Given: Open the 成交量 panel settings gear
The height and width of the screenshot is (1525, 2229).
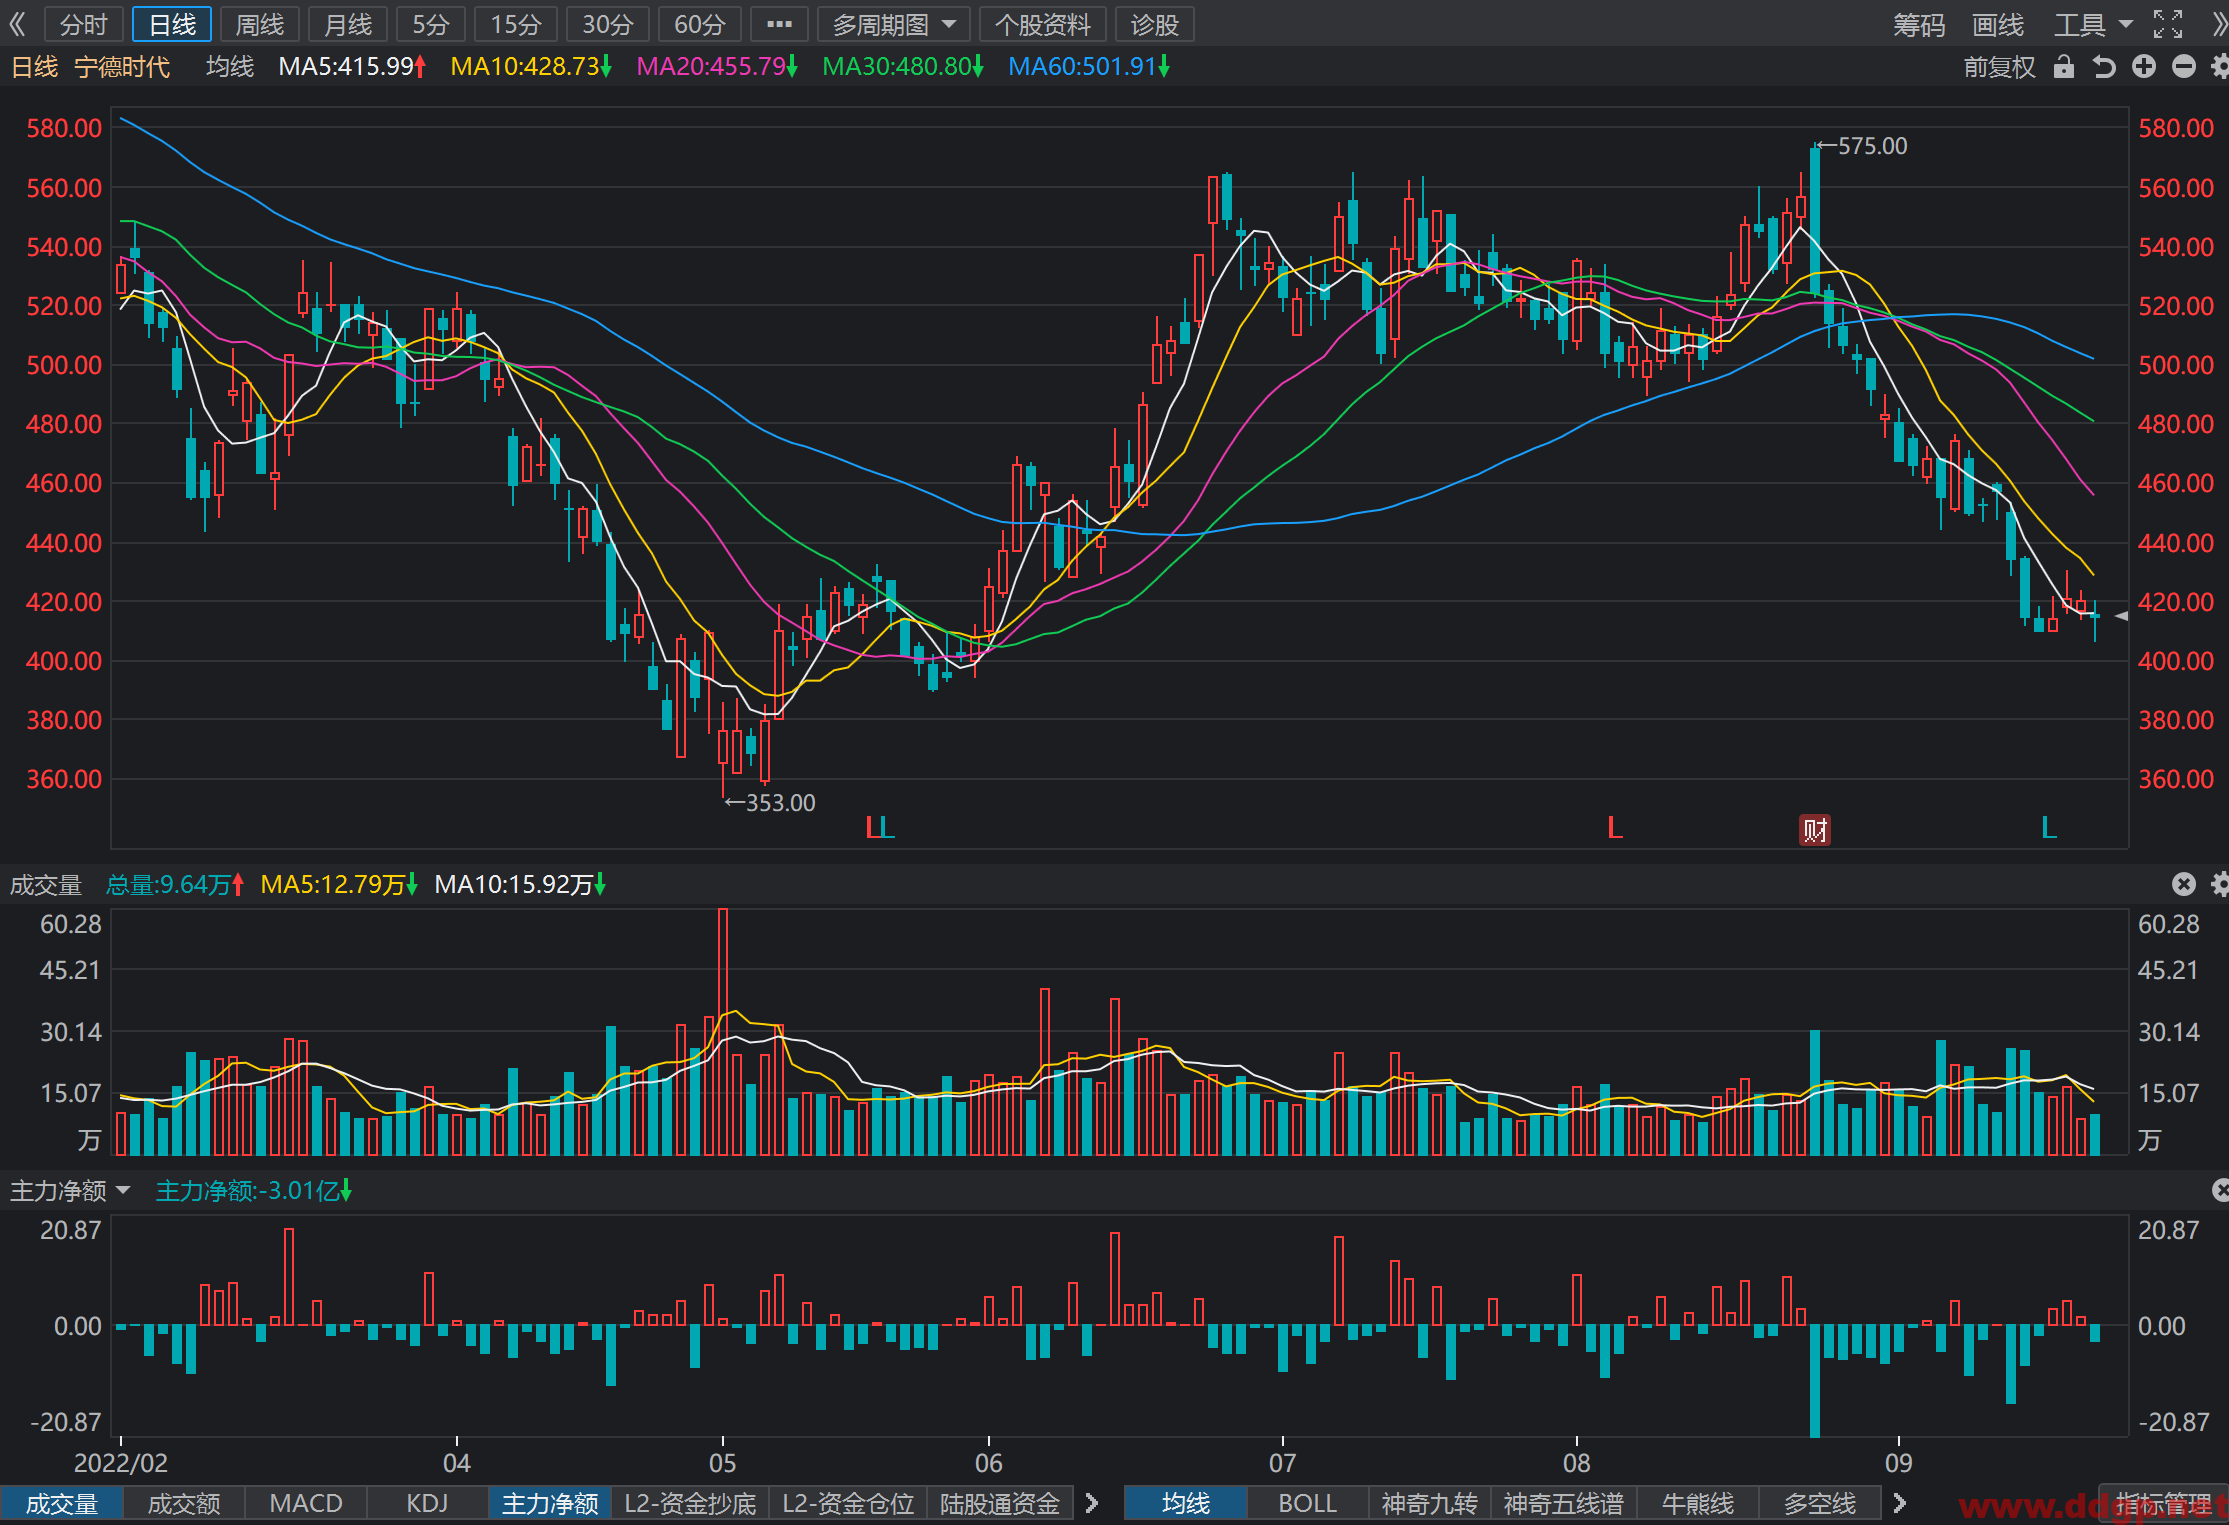Looking at the screenshot, I should pyautogui.click(x=2219, y=884).
